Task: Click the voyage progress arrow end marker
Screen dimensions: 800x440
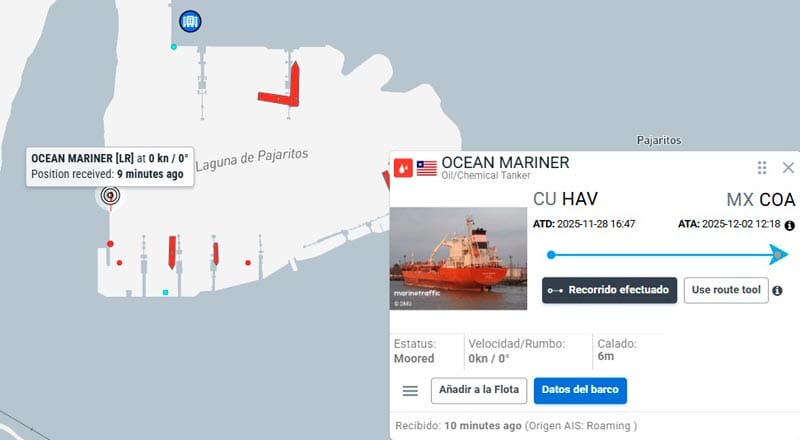Action: pos(779,254)
